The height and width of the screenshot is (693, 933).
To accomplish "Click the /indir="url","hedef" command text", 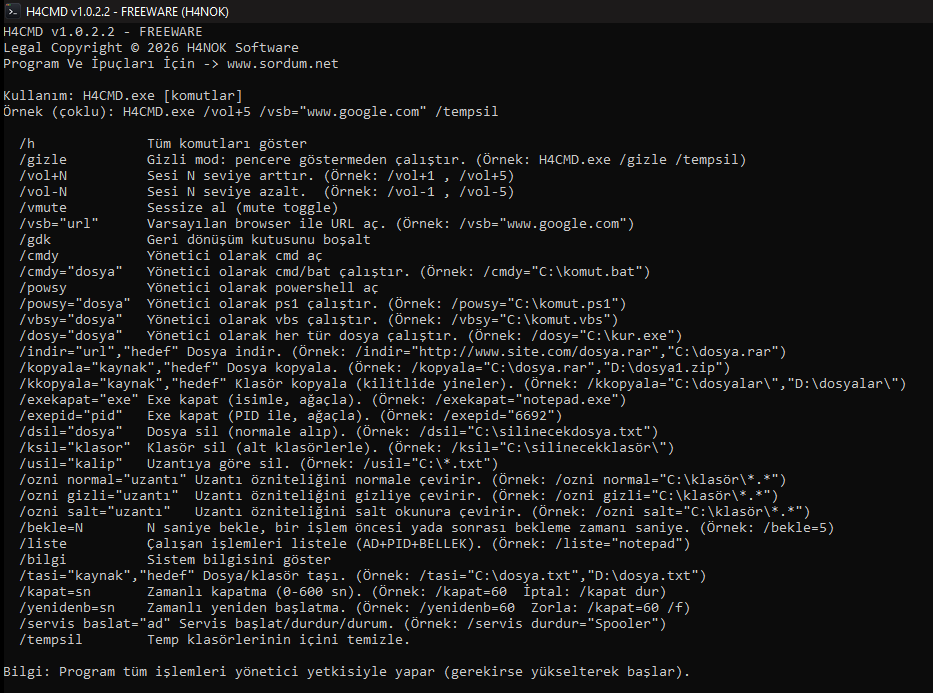I will pyautogui.click(x=99, y=352).
